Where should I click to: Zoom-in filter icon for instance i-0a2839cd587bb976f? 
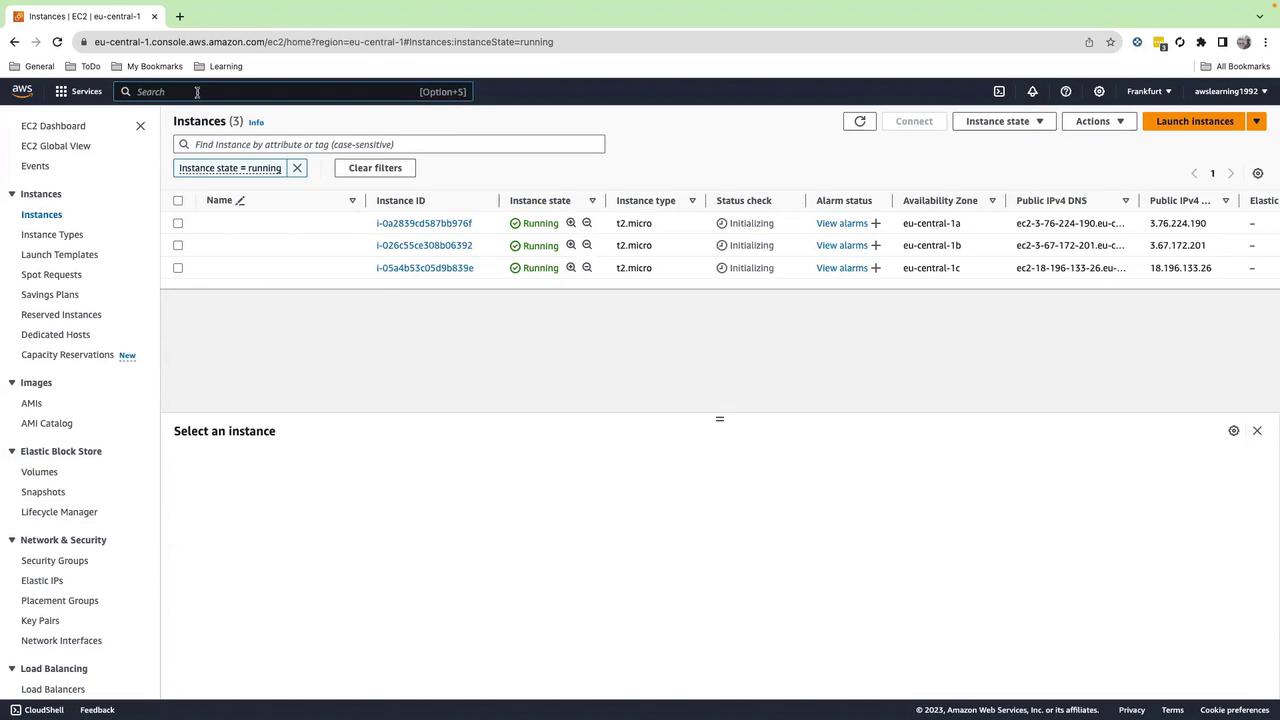tap(571, 223)
